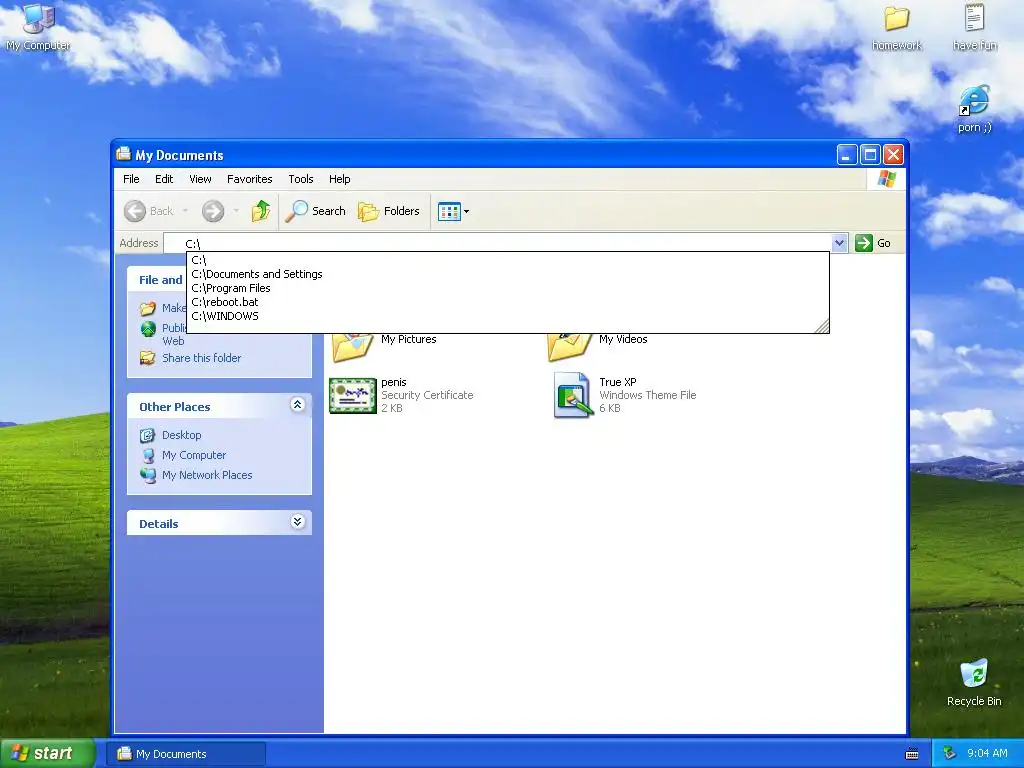Open My Network Places link
The width and height of the screenshot is (1024, 768).
pos(207,475)
